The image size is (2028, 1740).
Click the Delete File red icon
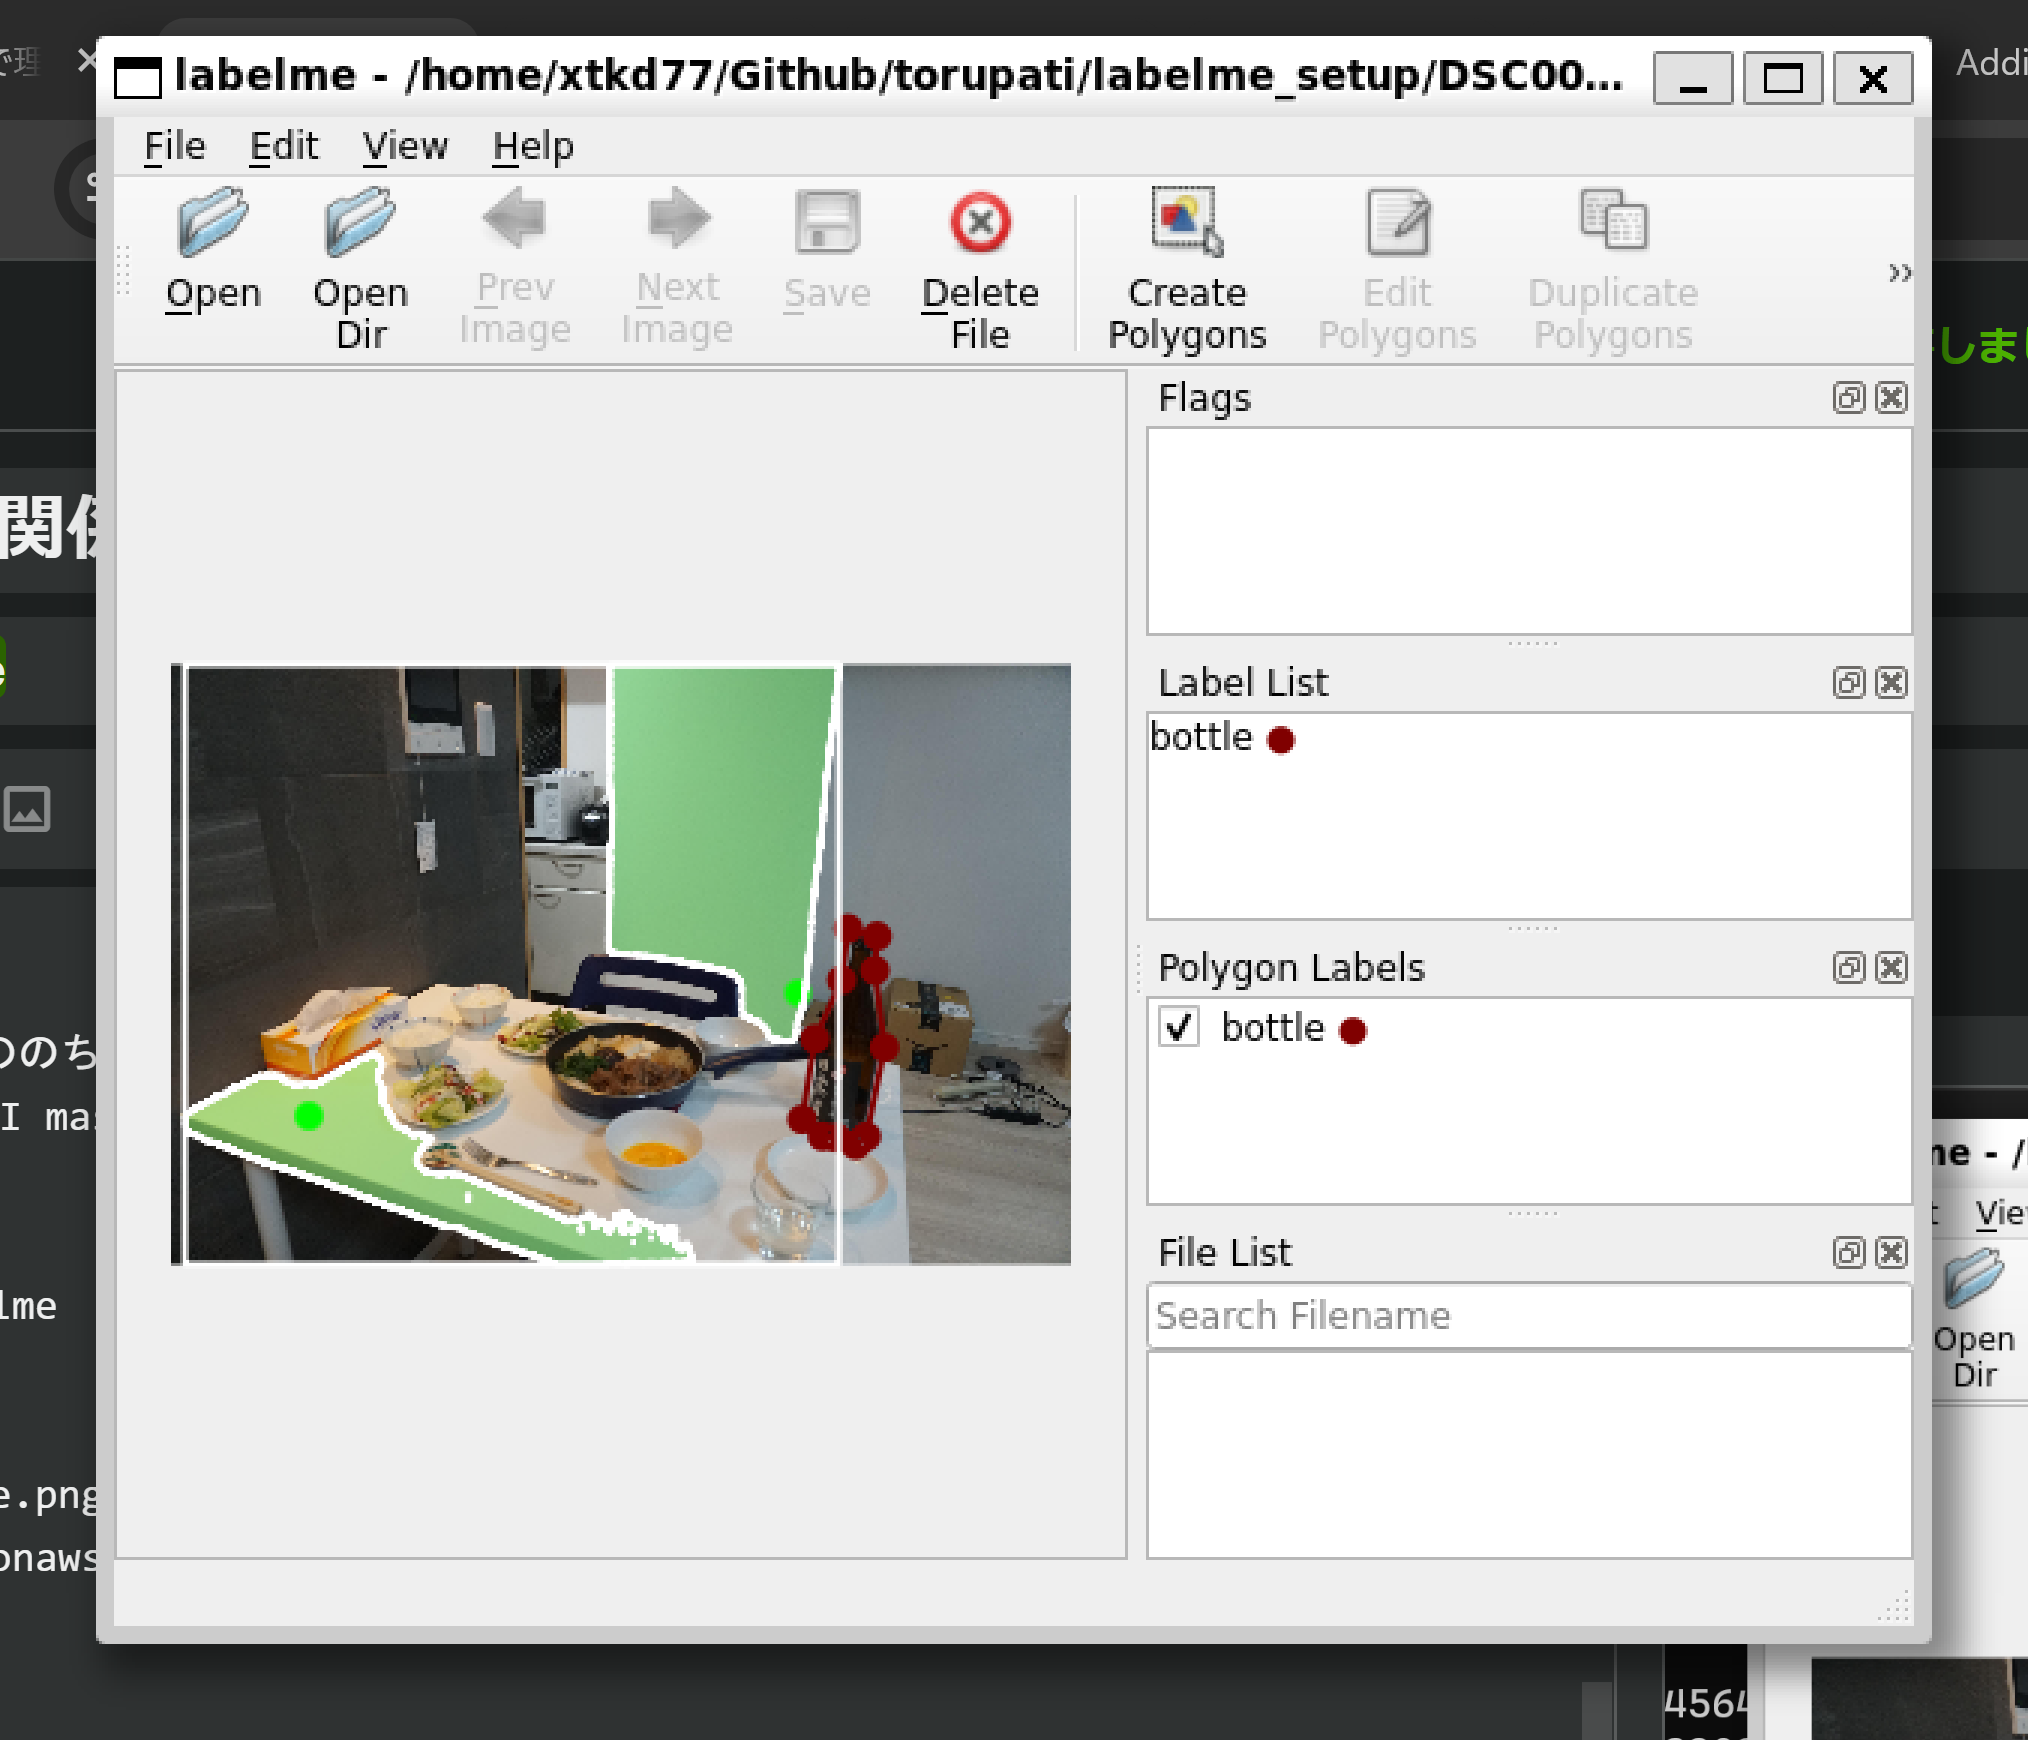[979, 223]
